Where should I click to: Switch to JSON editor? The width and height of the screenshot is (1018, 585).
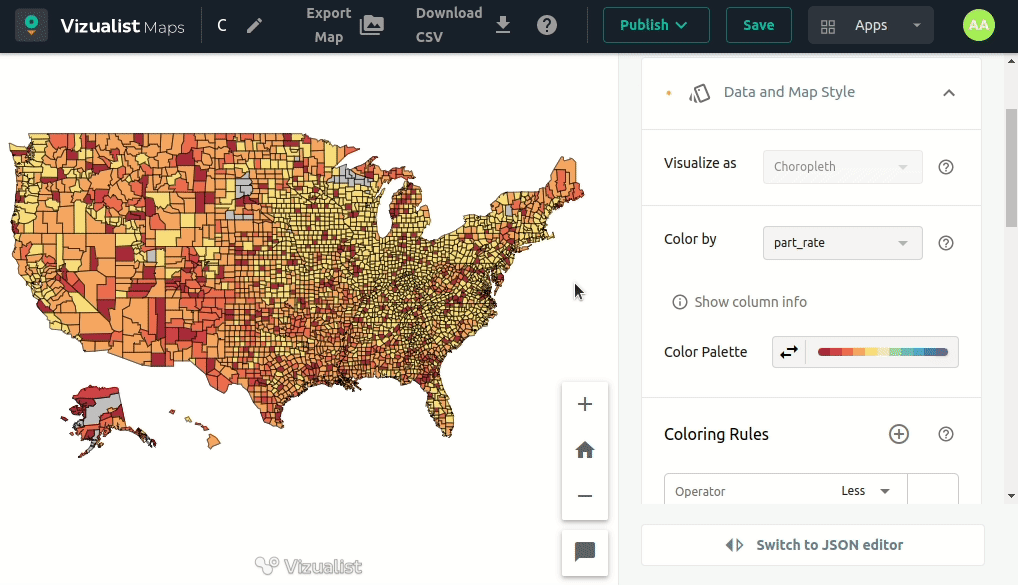pos(813,545)
